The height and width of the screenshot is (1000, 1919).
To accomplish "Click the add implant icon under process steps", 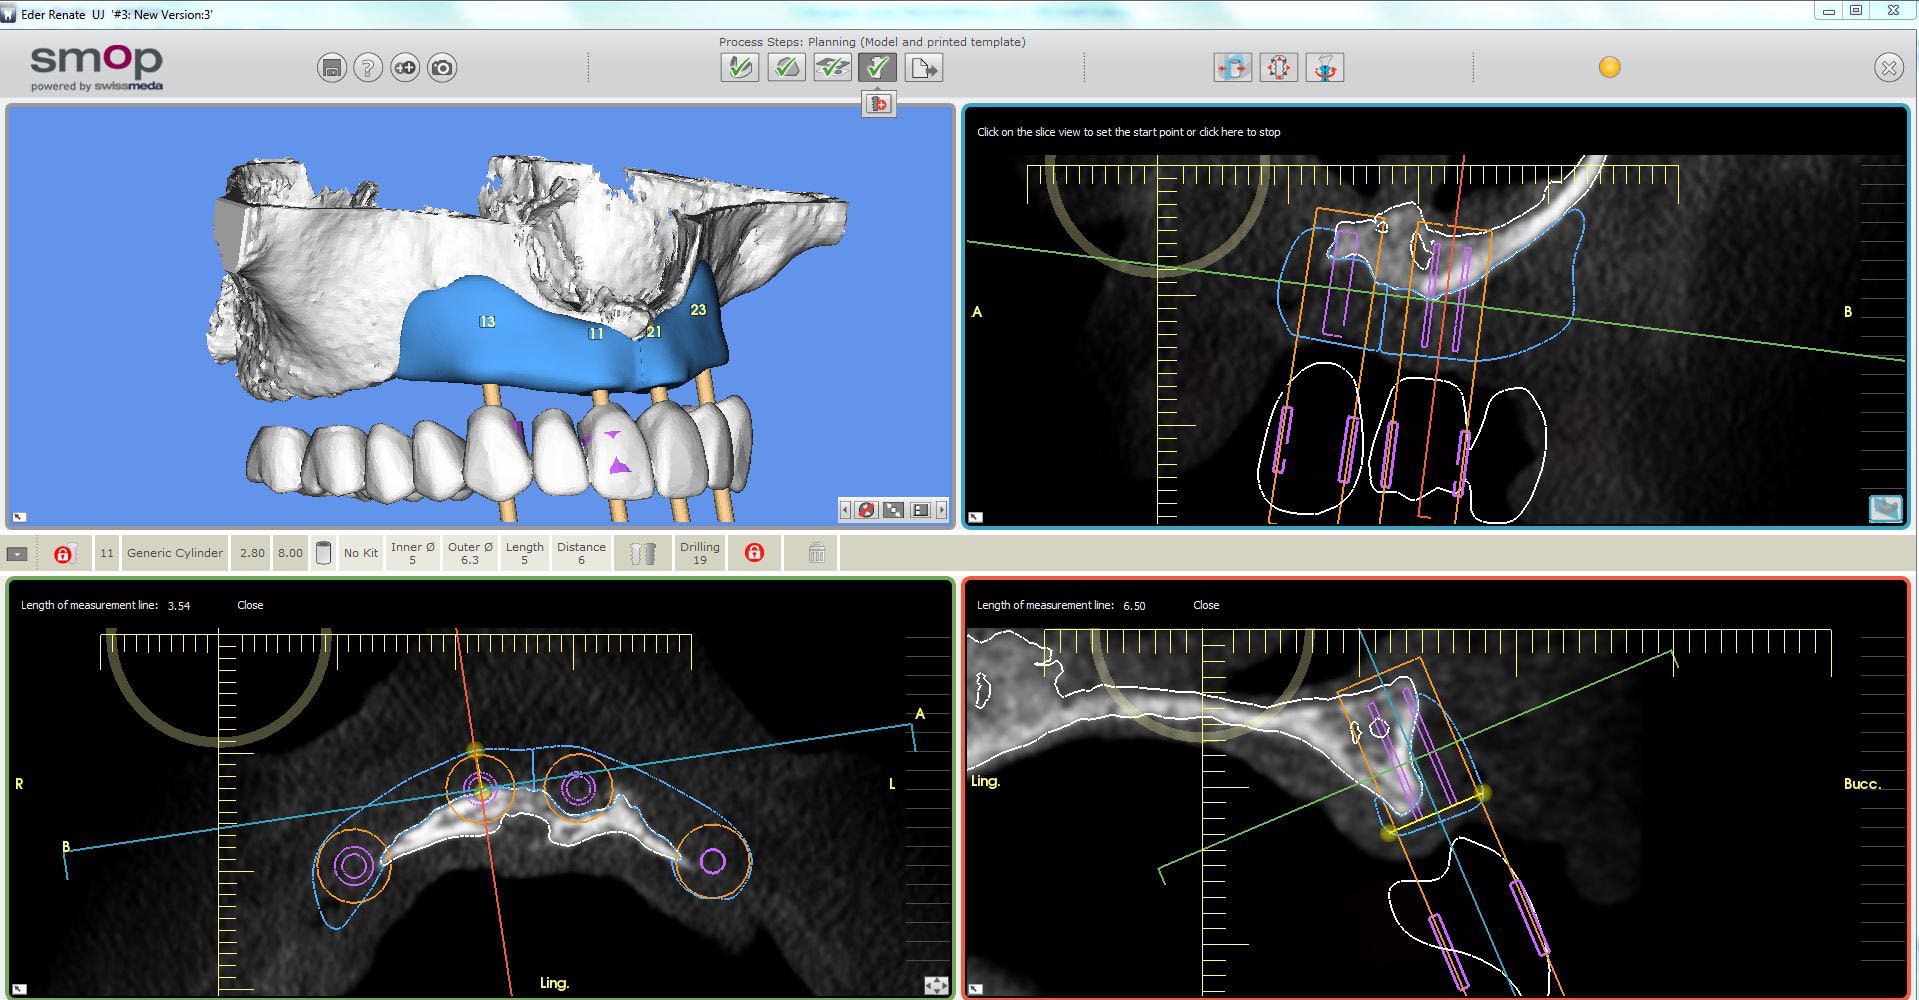I will (x=879, y=103).
